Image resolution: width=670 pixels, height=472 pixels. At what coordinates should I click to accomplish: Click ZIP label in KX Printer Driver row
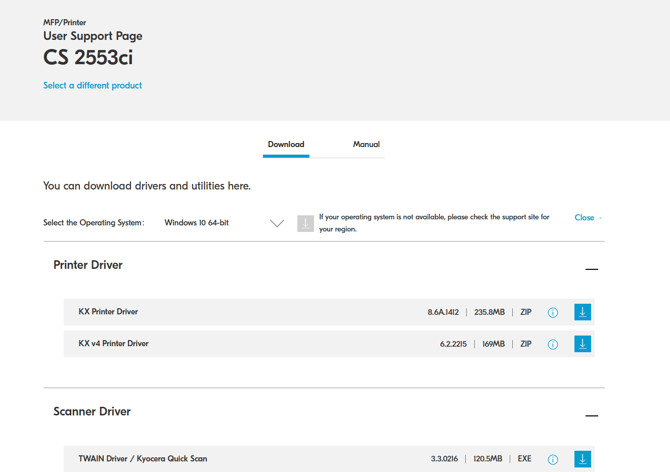526,312
